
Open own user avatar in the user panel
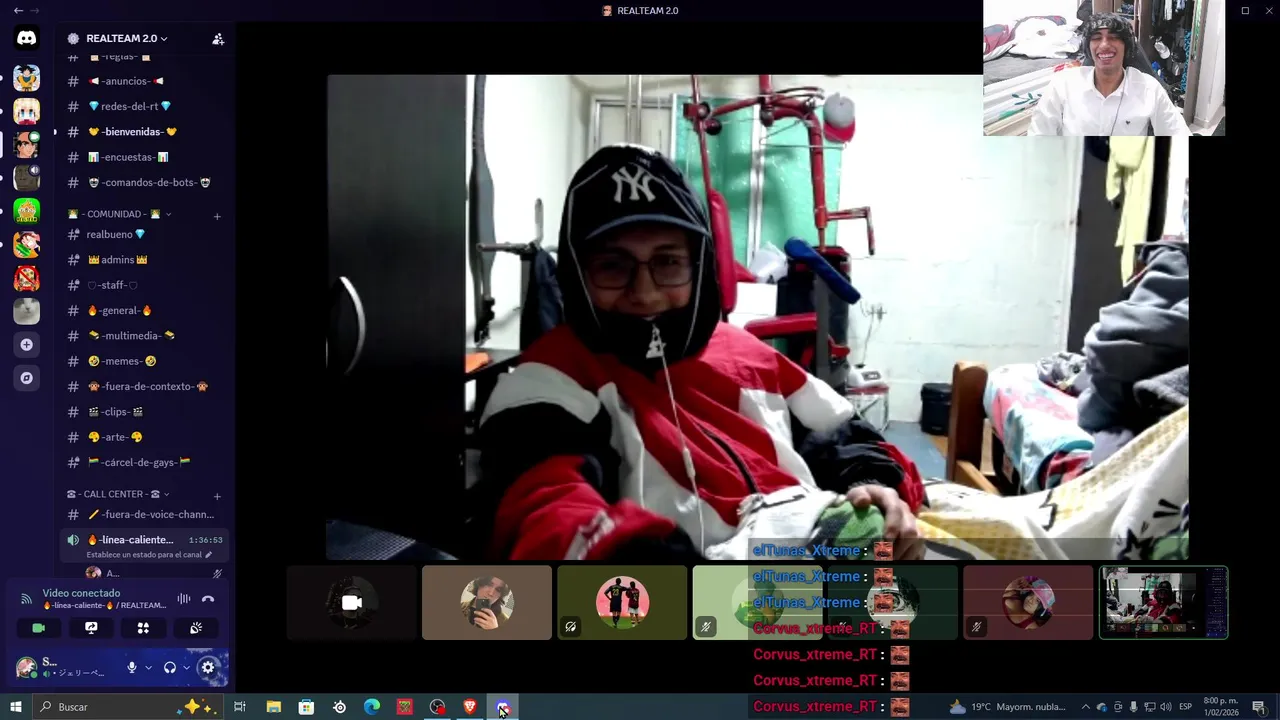click(x=26, y=667)
